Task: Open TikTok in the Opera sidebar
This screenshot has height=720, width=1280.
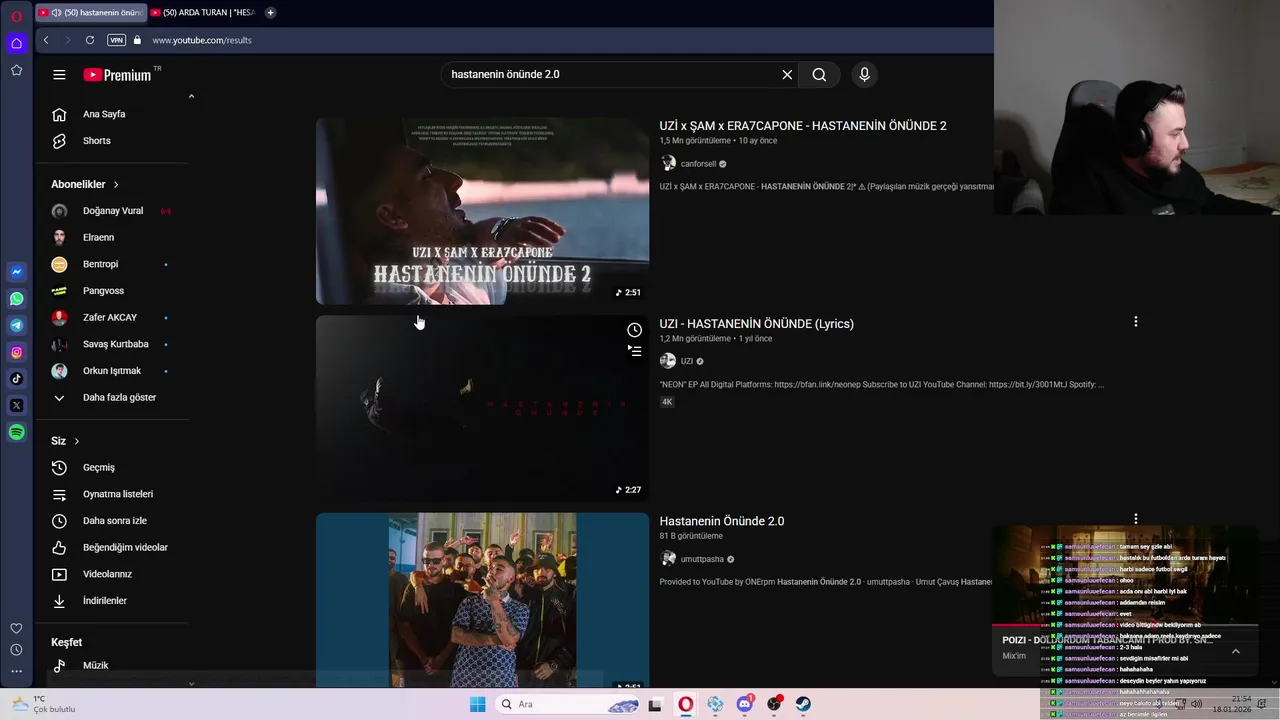Action: (x=17, y=379)
